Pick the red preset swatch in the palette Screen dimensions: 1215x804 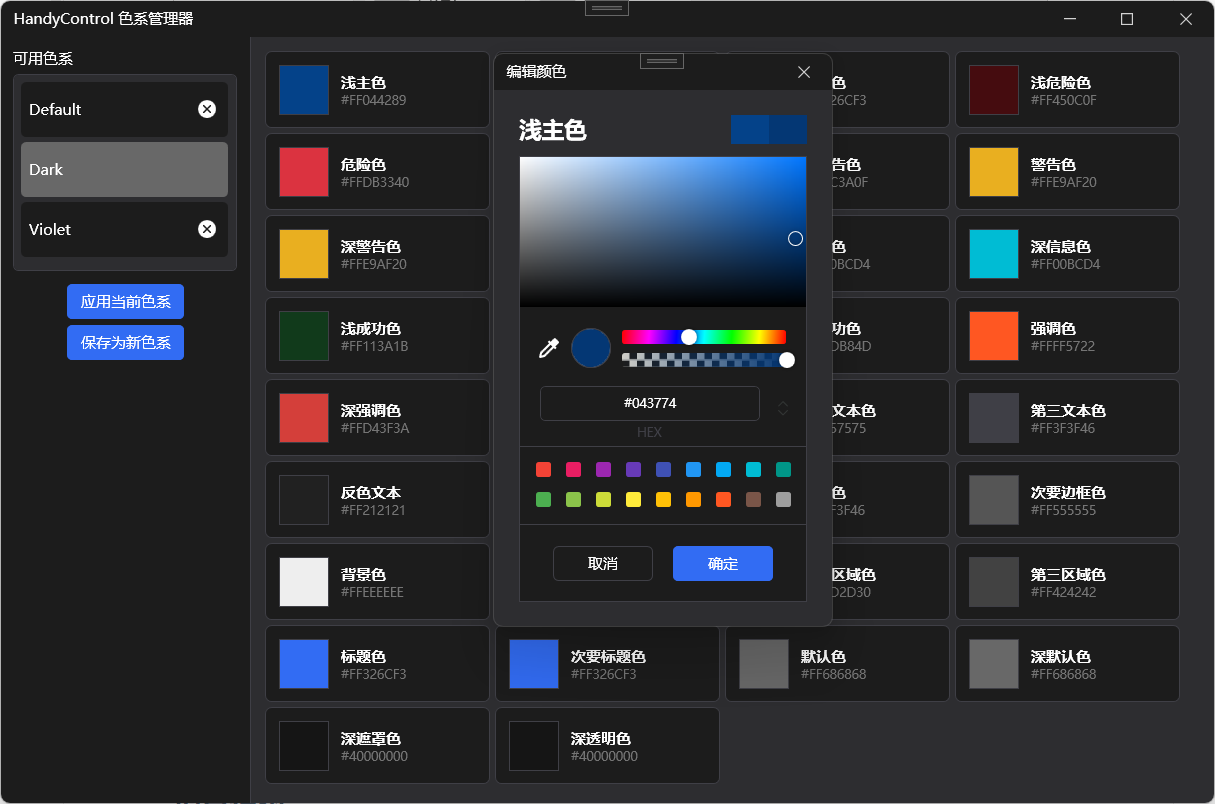(543, 469)
